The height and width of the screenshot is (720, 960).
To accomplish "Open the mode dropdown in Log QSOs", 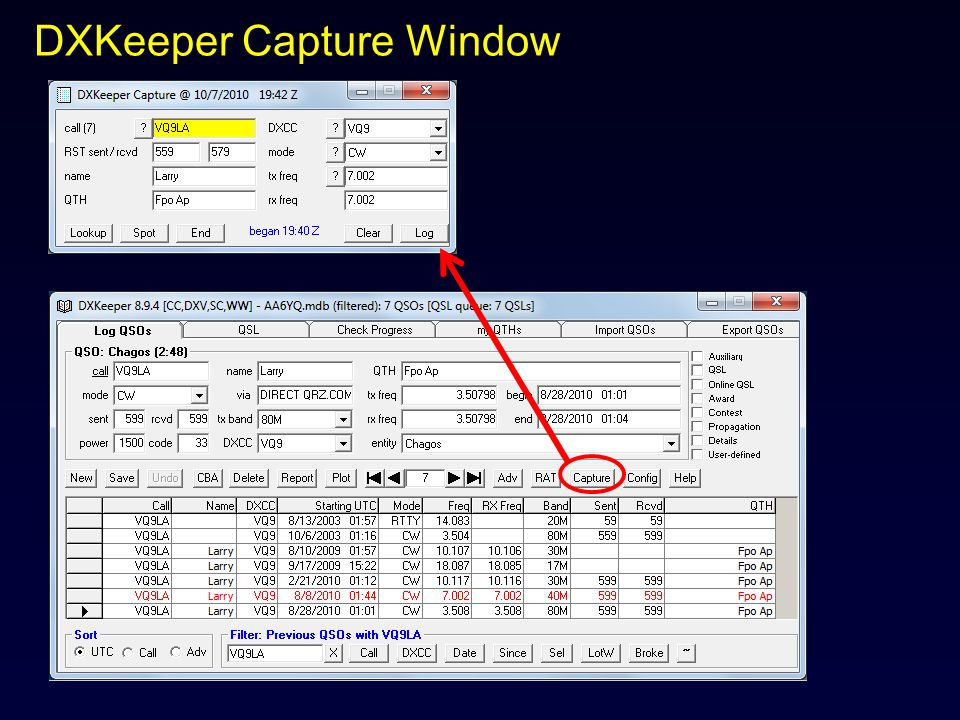I will click(199, 396).
